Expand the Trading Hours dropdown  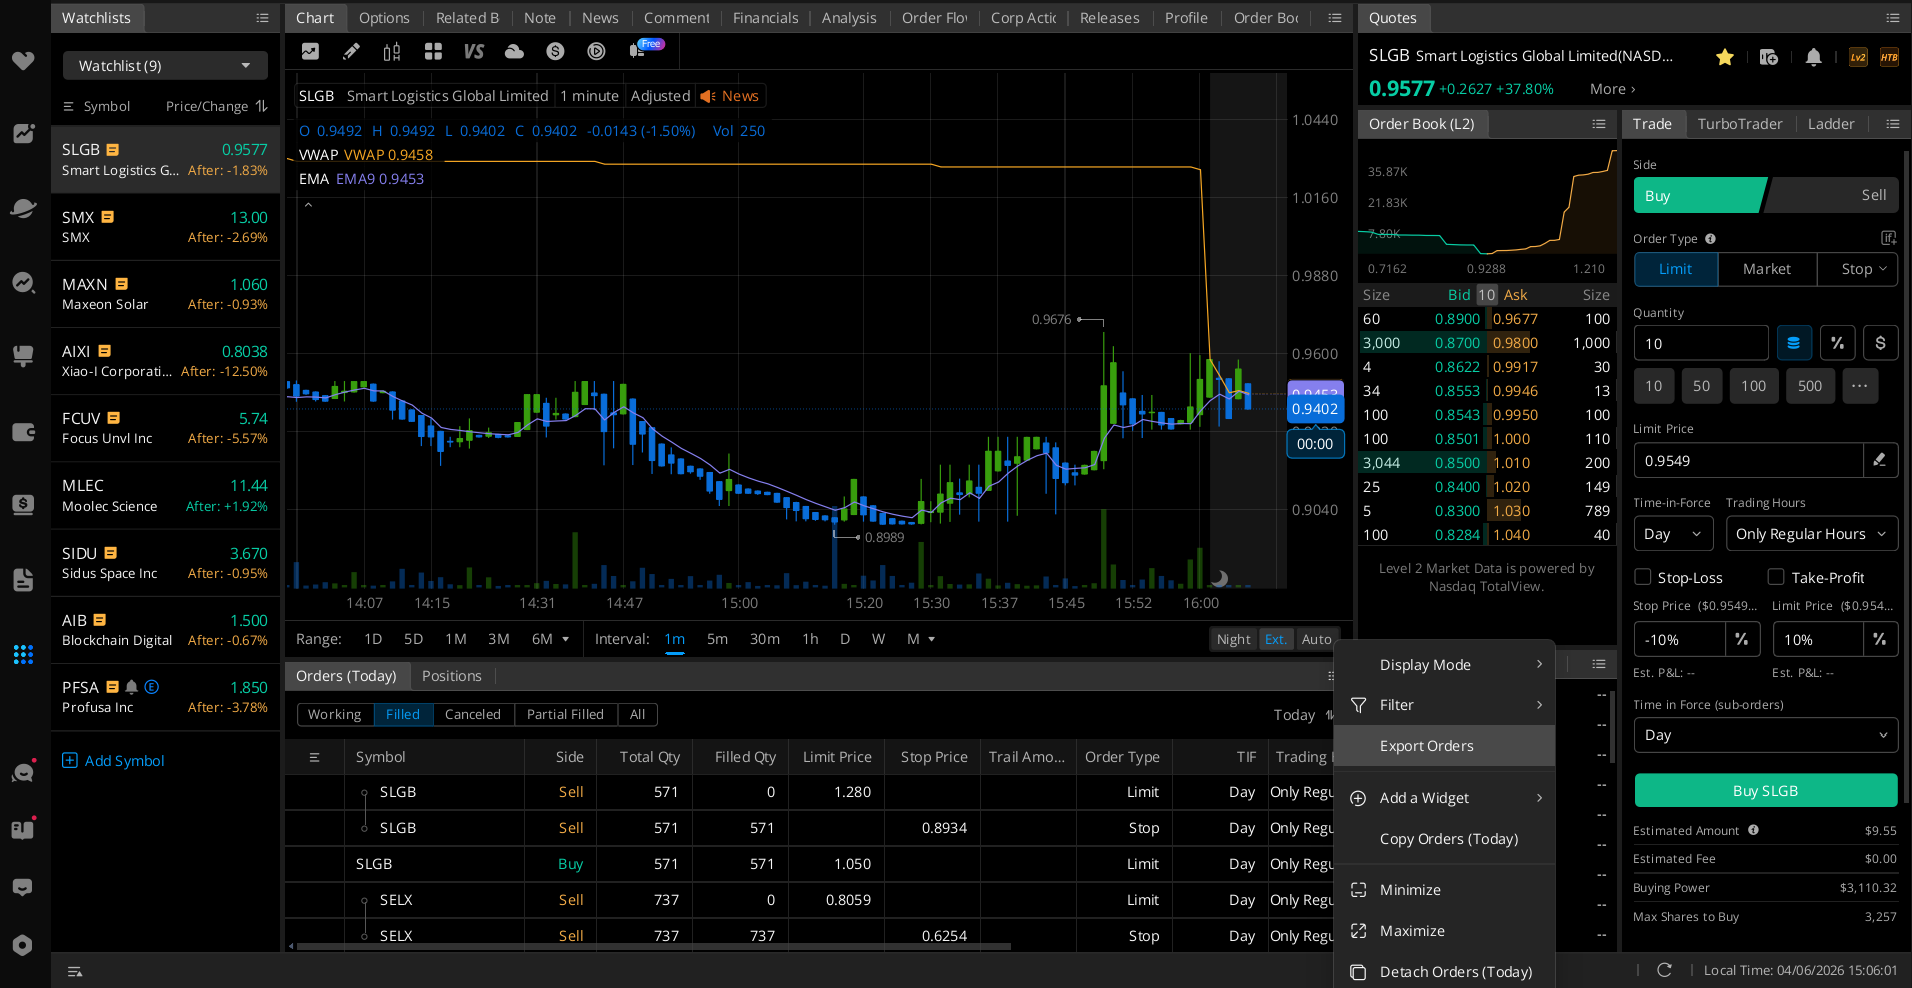coord(1811,534)
